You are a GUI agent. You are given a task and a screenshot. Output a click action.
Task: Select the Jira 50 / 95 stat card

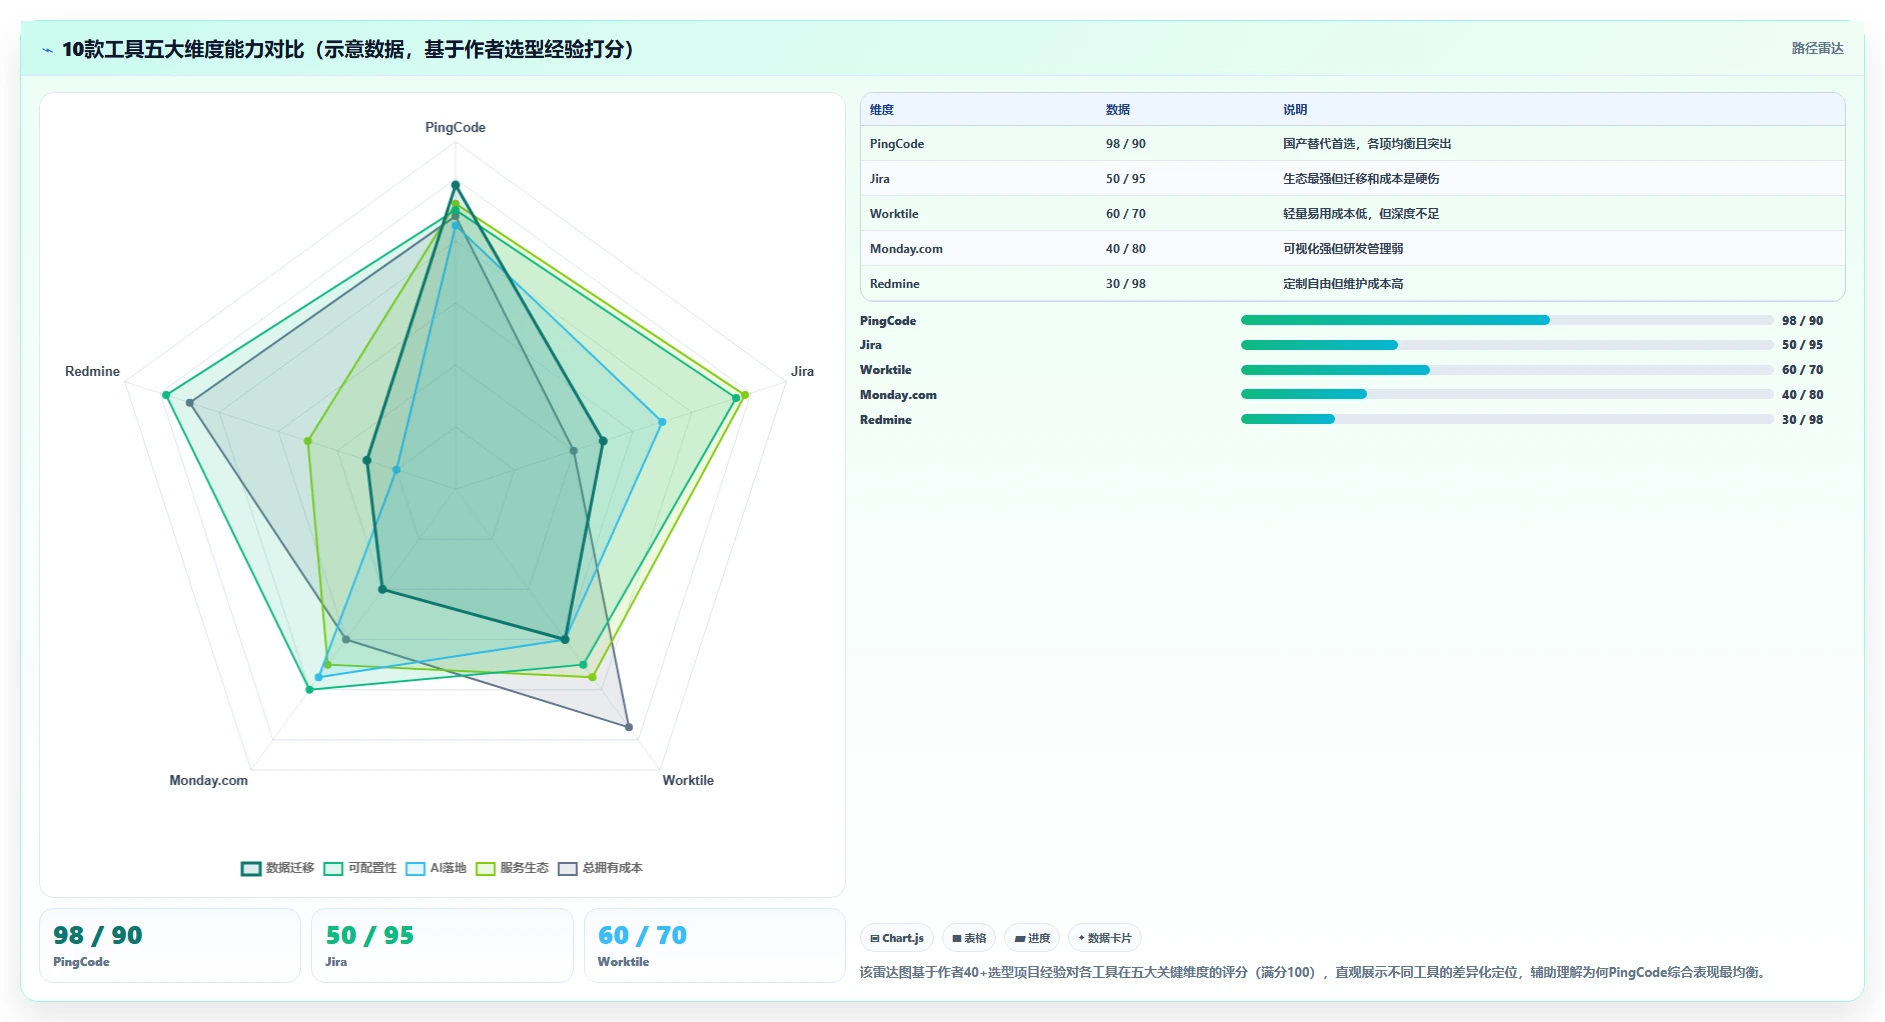(x=442, y=945)
